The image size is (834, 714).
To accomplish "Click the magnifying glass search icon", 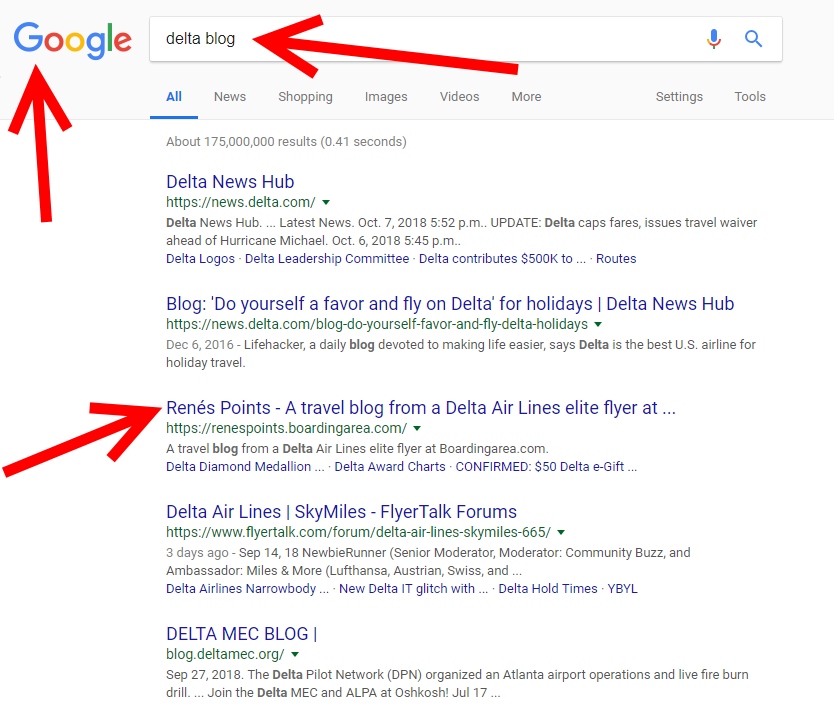I will [751, 38].
